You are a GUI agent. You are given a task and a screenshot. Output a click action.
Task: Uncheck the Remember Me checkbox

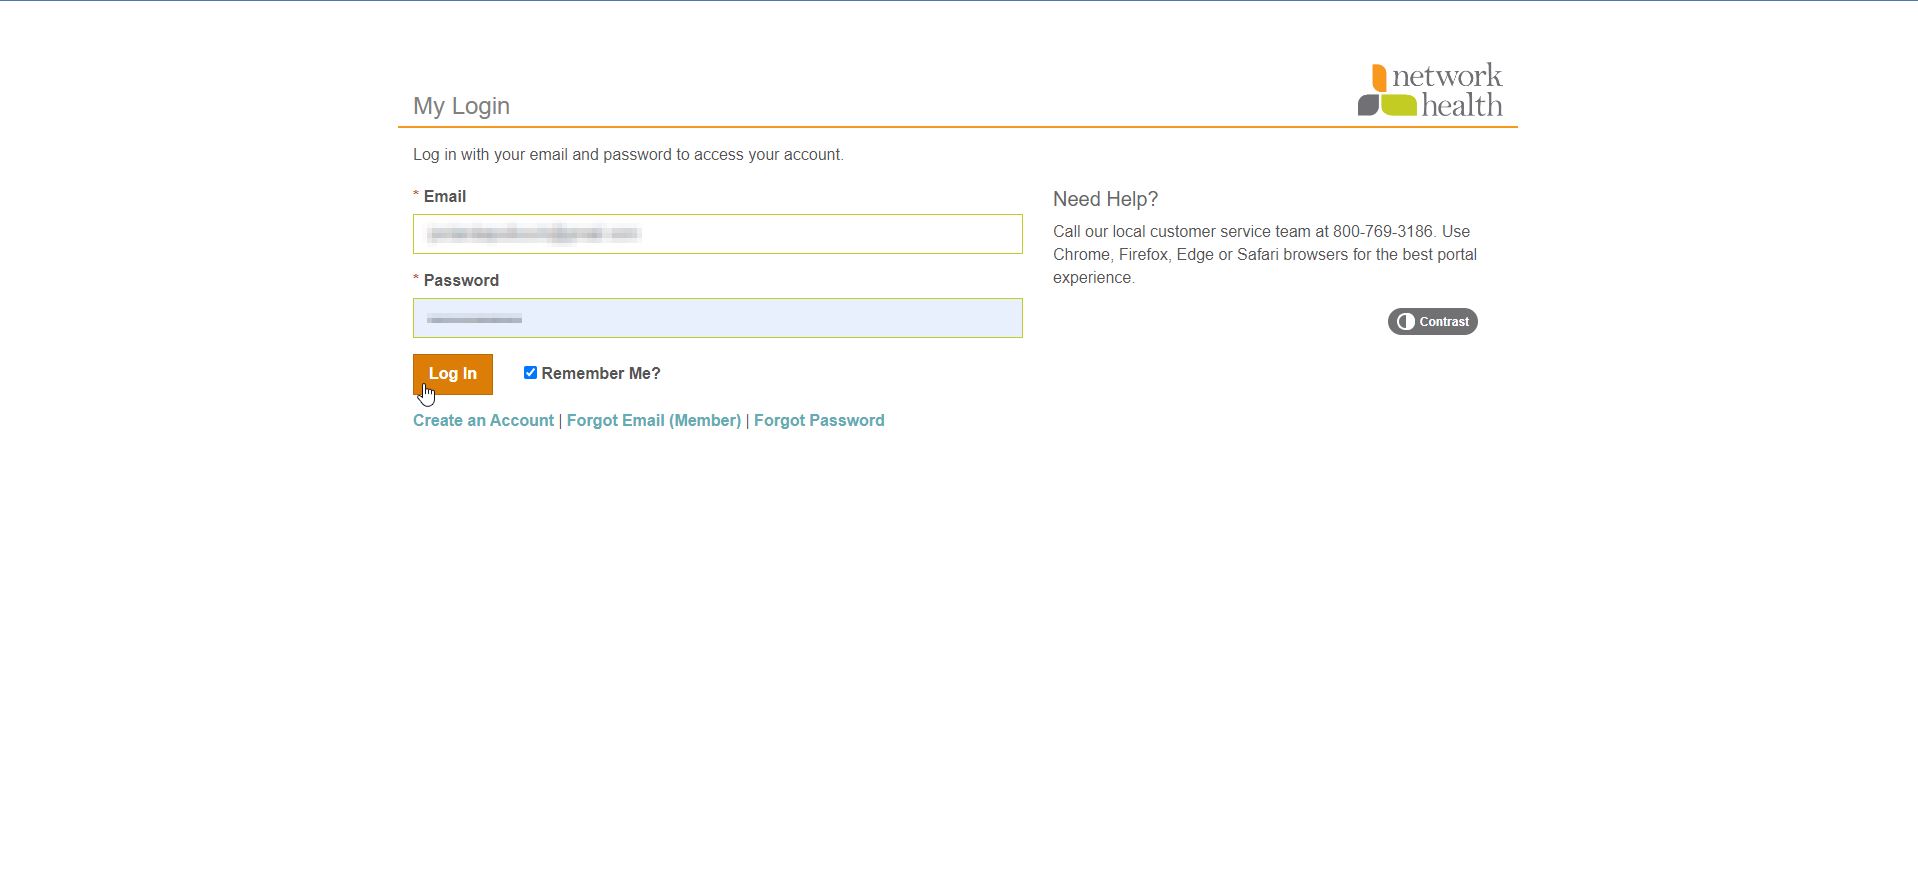[530, 373]
